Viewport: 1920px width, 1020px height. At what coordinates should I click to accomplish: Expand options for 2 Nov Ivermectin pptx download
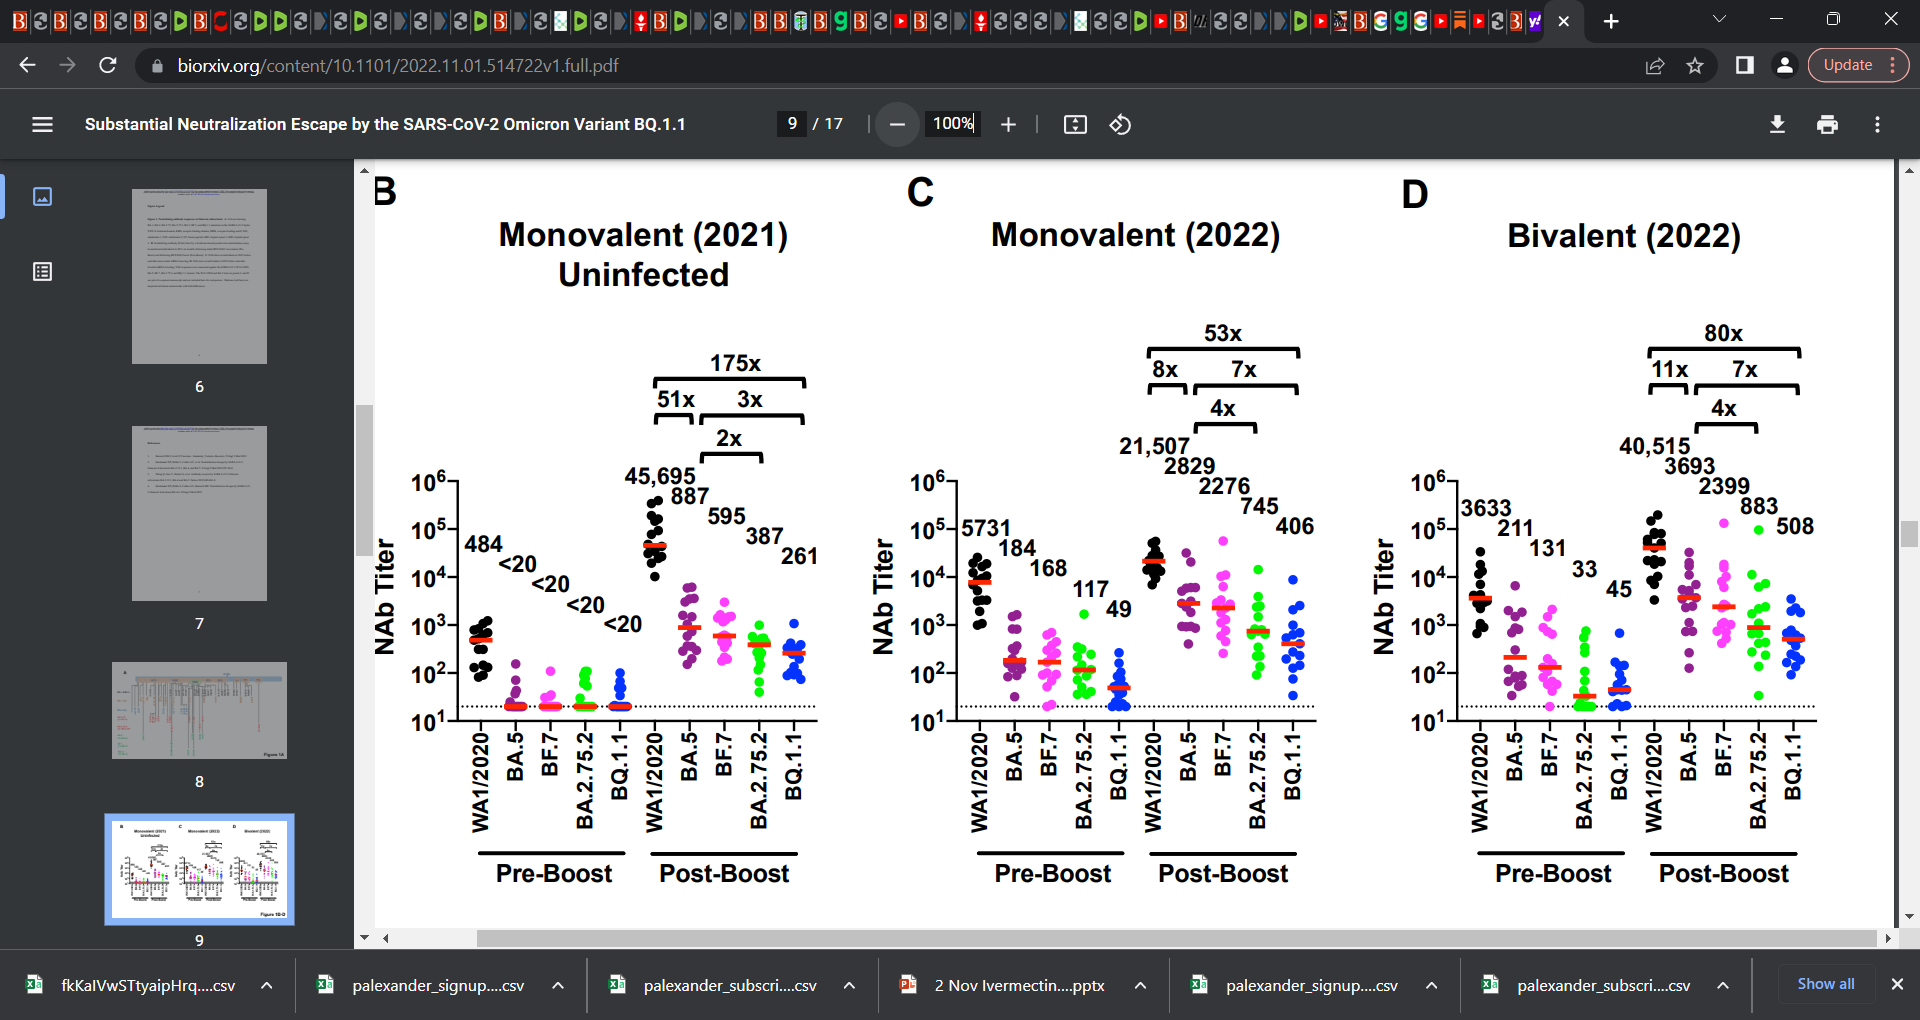pos(1140,985)
